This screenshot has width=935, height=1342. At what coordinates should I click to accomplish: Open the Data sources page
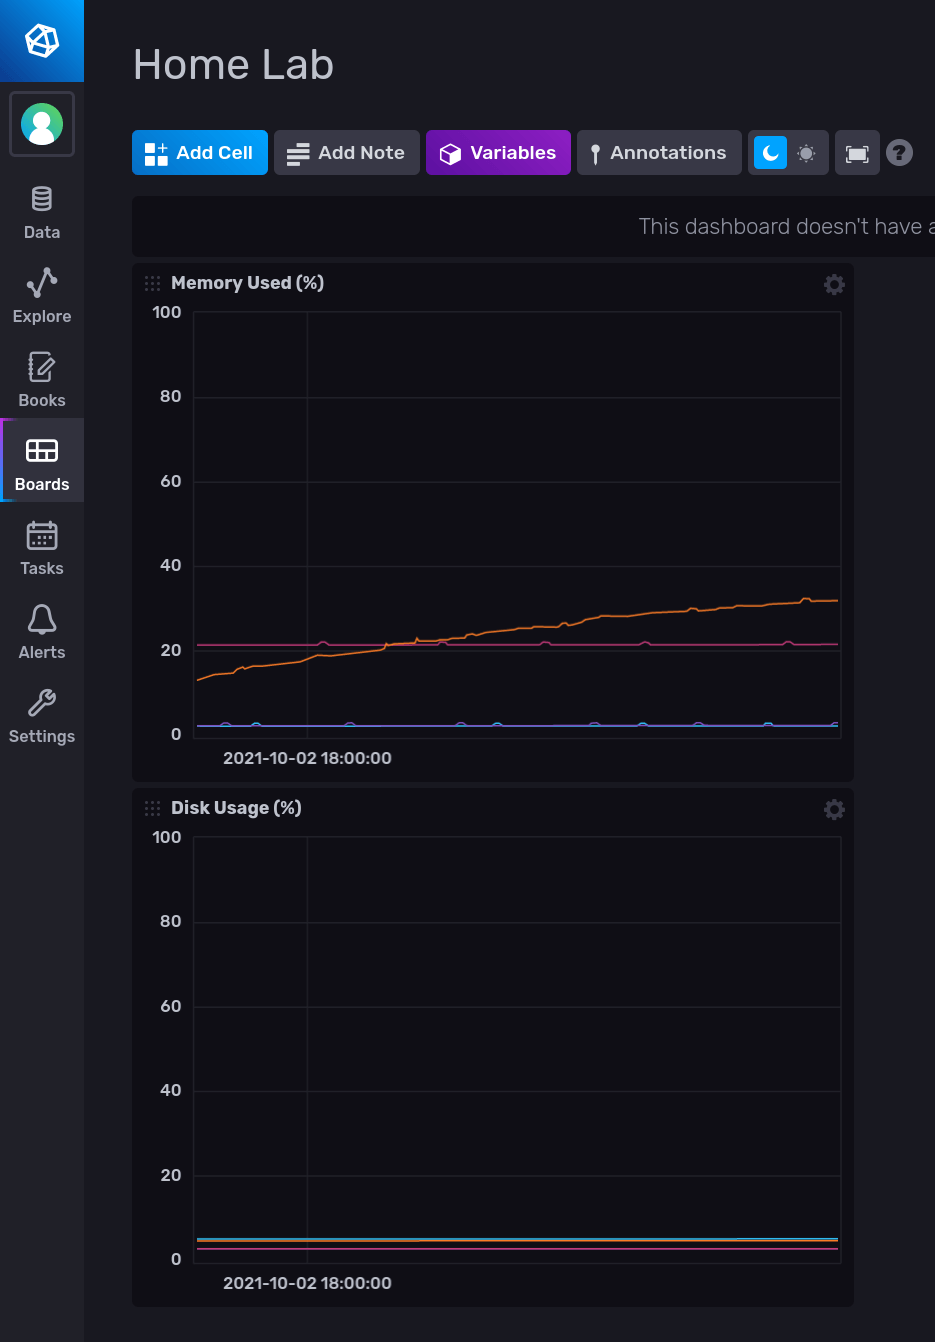41,210
